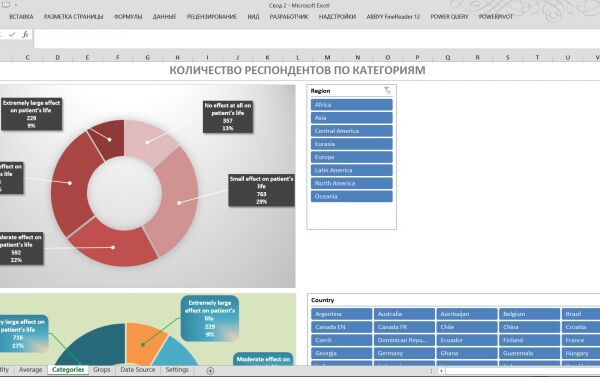
Task: Add a new sheet with plus button
Action: coord(210,370)
